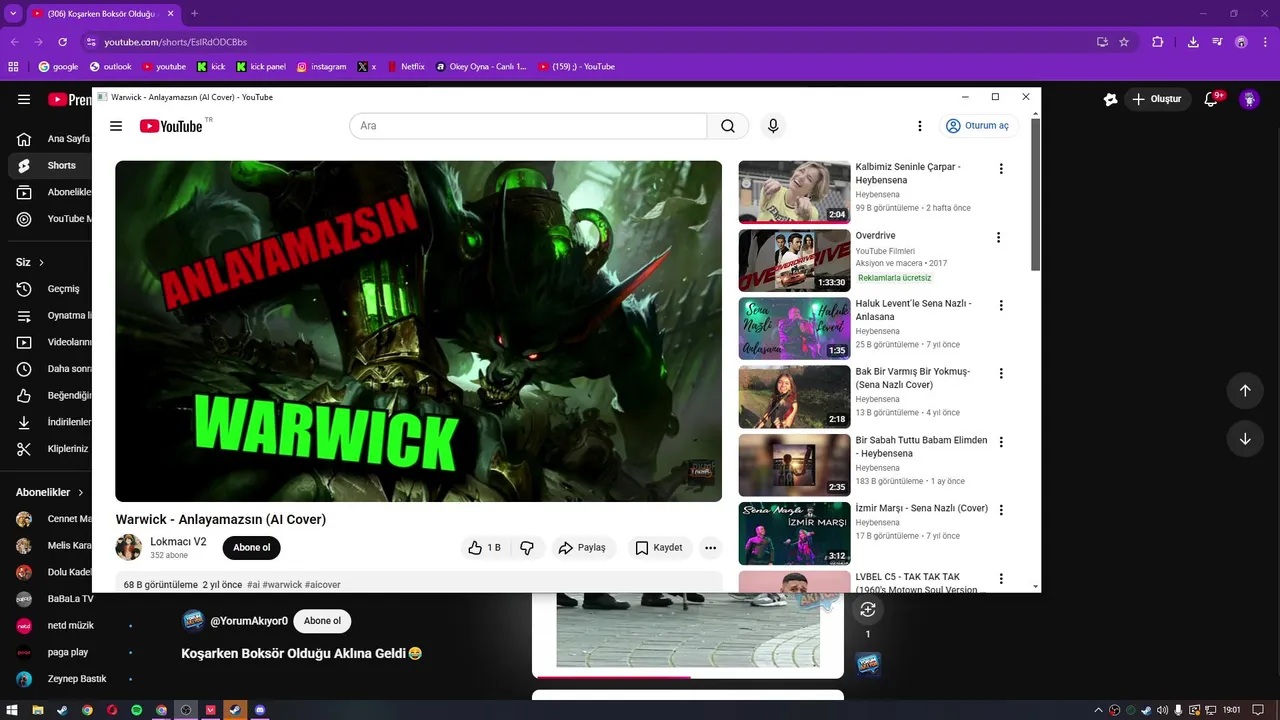Viewport: 1280px width, 720px height.
Task: Bookmark this page with star icon
Action: pyautogui.click(x=1124, y=42)
